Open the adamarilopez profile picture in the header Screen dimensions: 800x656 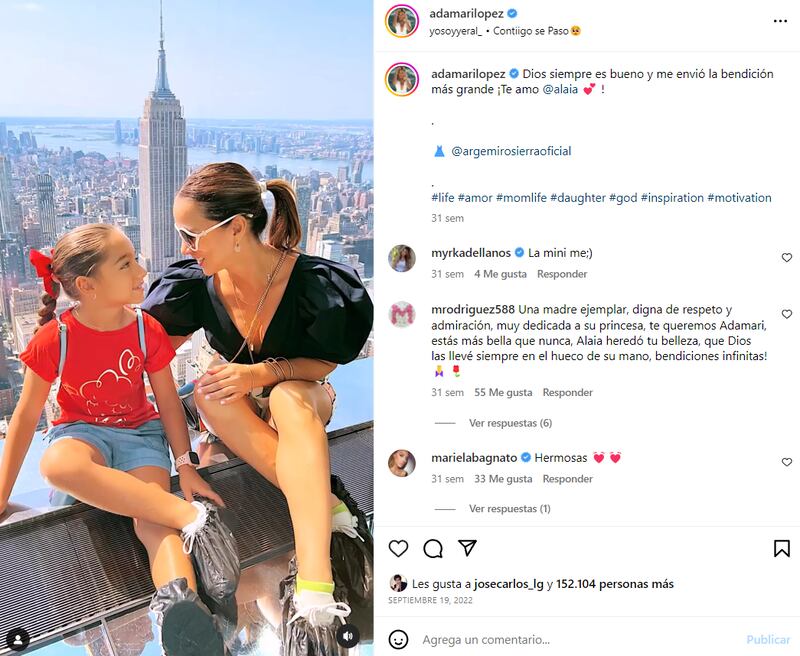point(402,21)
